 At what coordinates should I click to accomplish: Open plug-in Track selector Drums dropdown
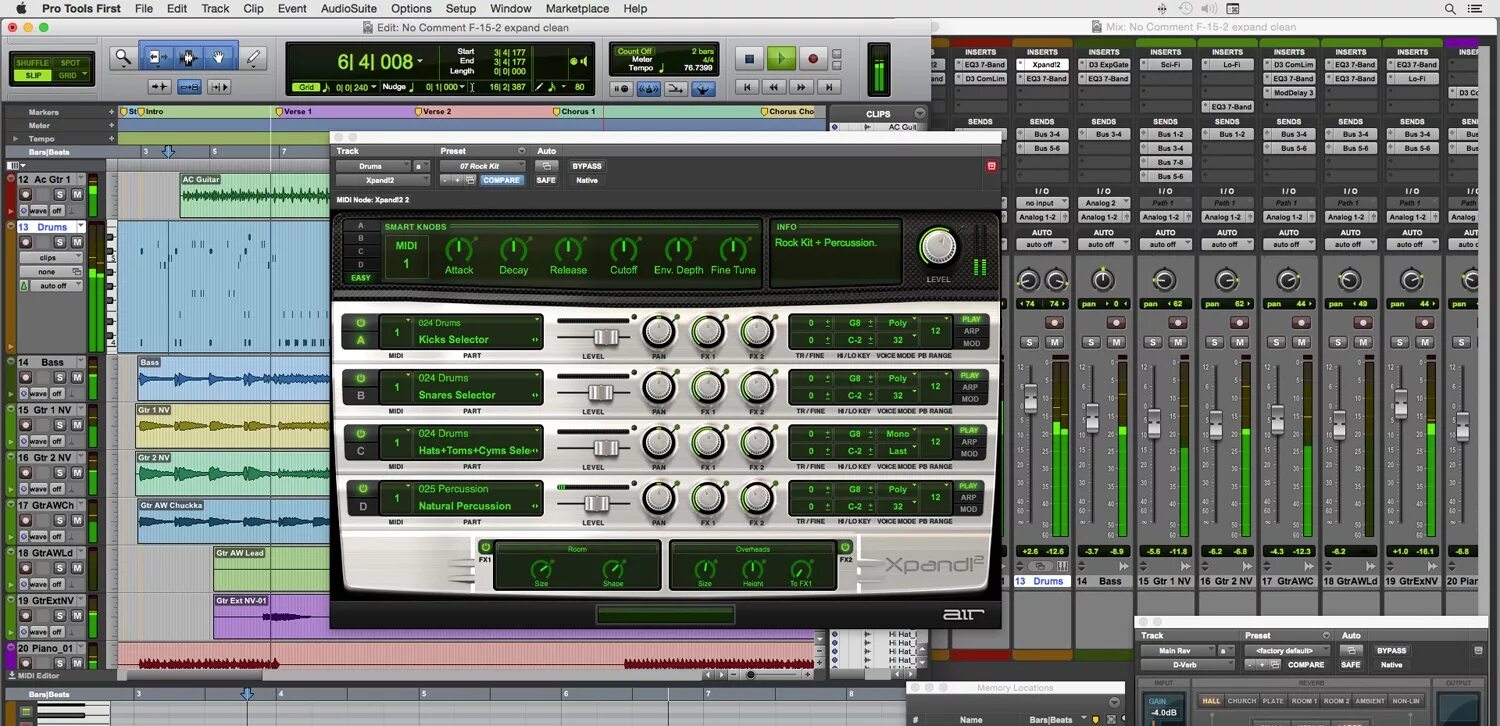pyautogui.click(x=373, y=166)
